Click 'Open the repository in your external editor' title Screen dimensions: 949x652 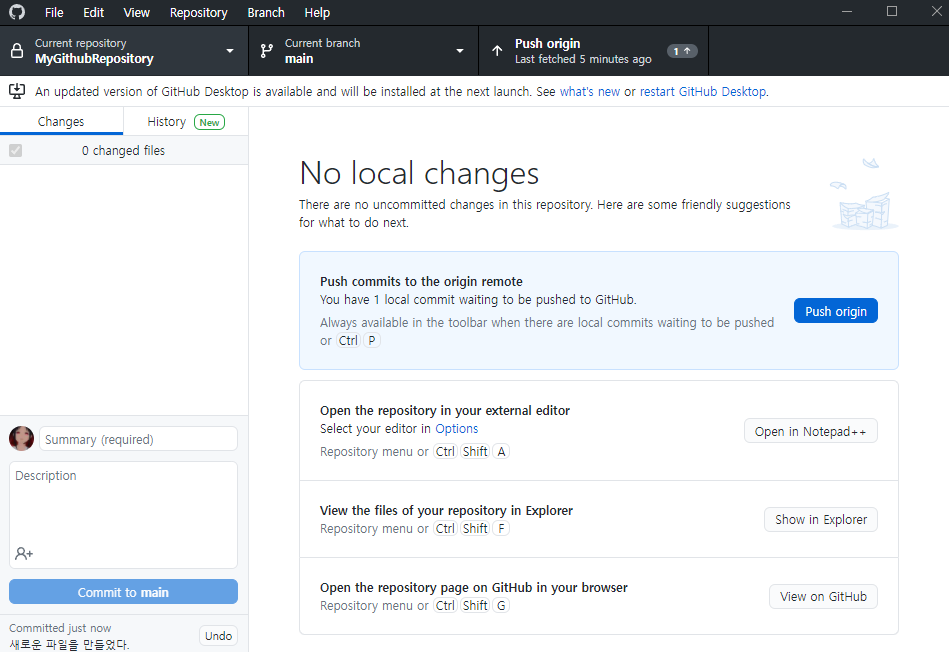click(445, 410)
